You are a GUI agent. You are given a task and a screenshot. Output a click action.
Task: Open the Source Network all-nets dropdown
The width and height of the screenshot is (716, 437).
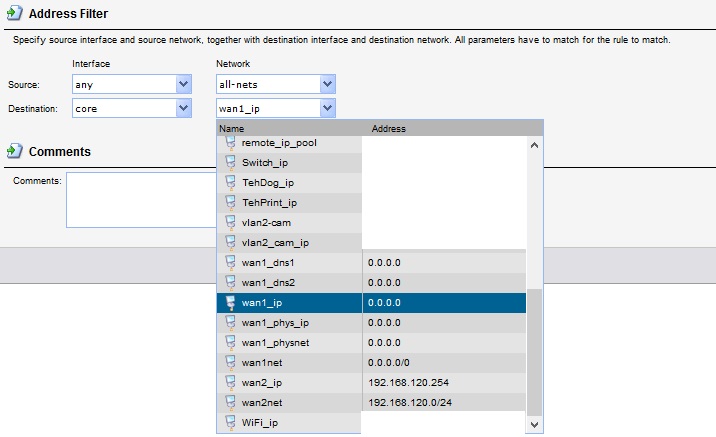(x=327, y=85)
